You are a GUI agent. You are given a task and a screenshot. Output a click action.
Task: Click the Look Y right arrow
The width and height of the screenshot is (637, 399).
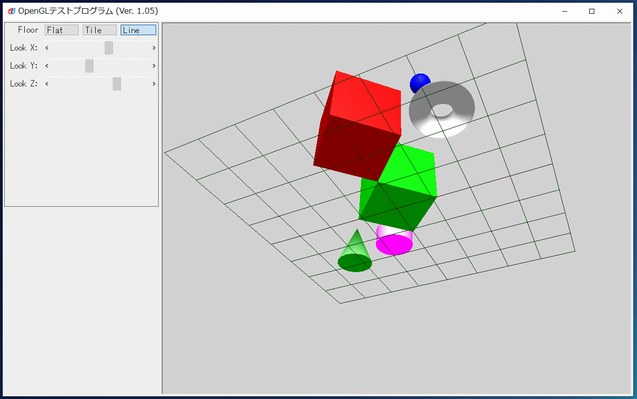[154, 66]
